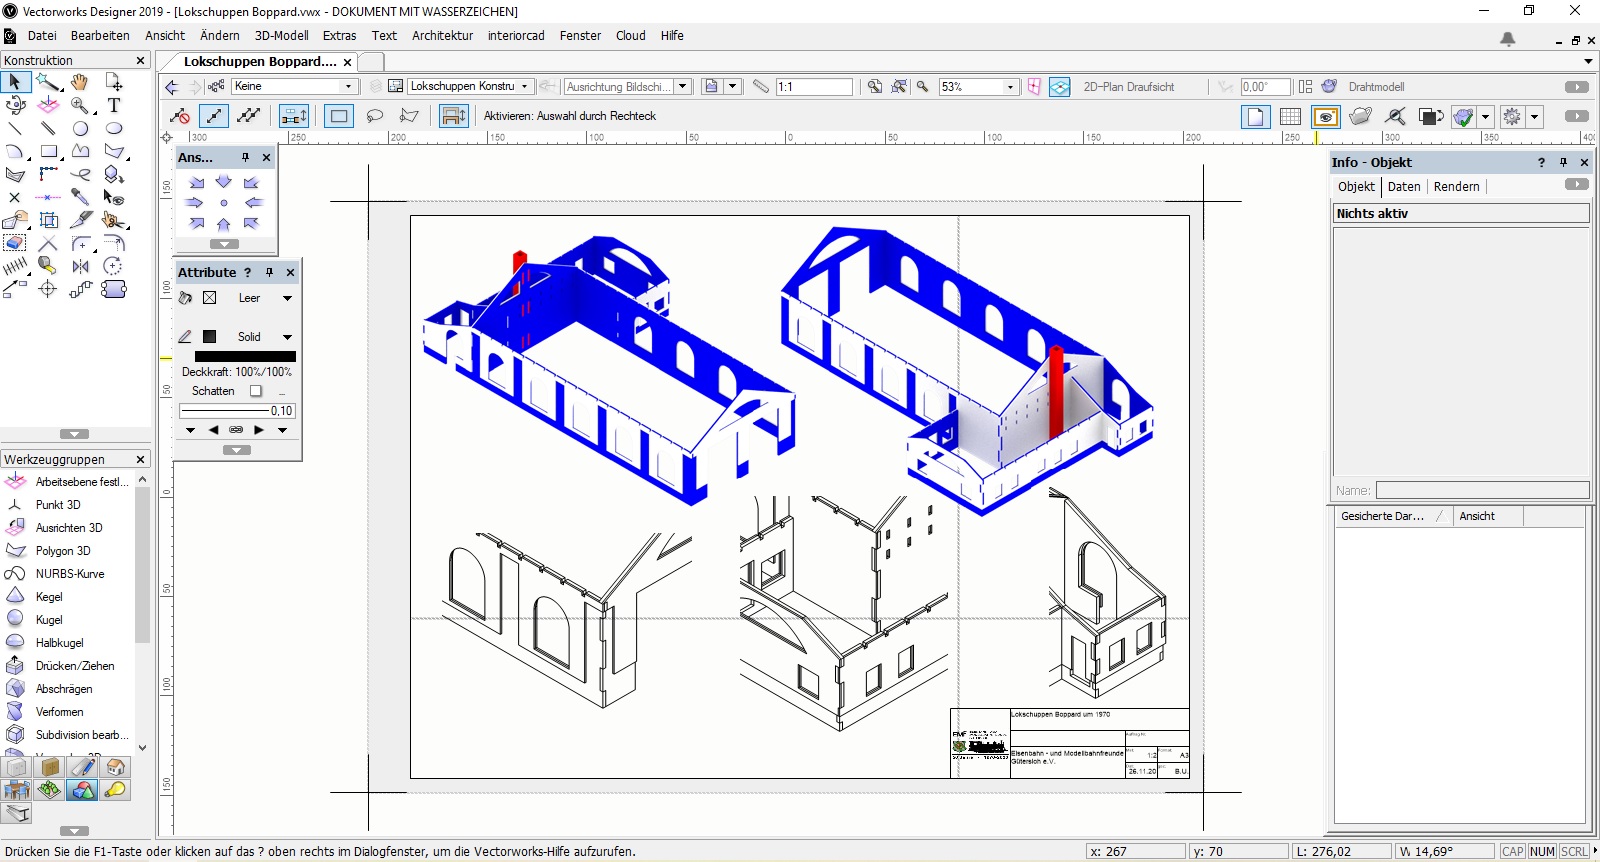Select the ellipse drawing tool
Viewport: 1600px width, 862px height.
point(114,128)
